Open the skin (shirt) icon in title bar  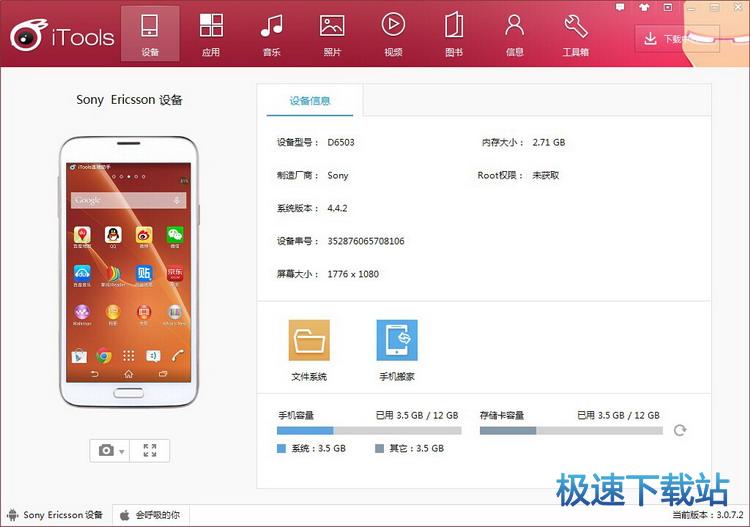(x=644, y=7)
